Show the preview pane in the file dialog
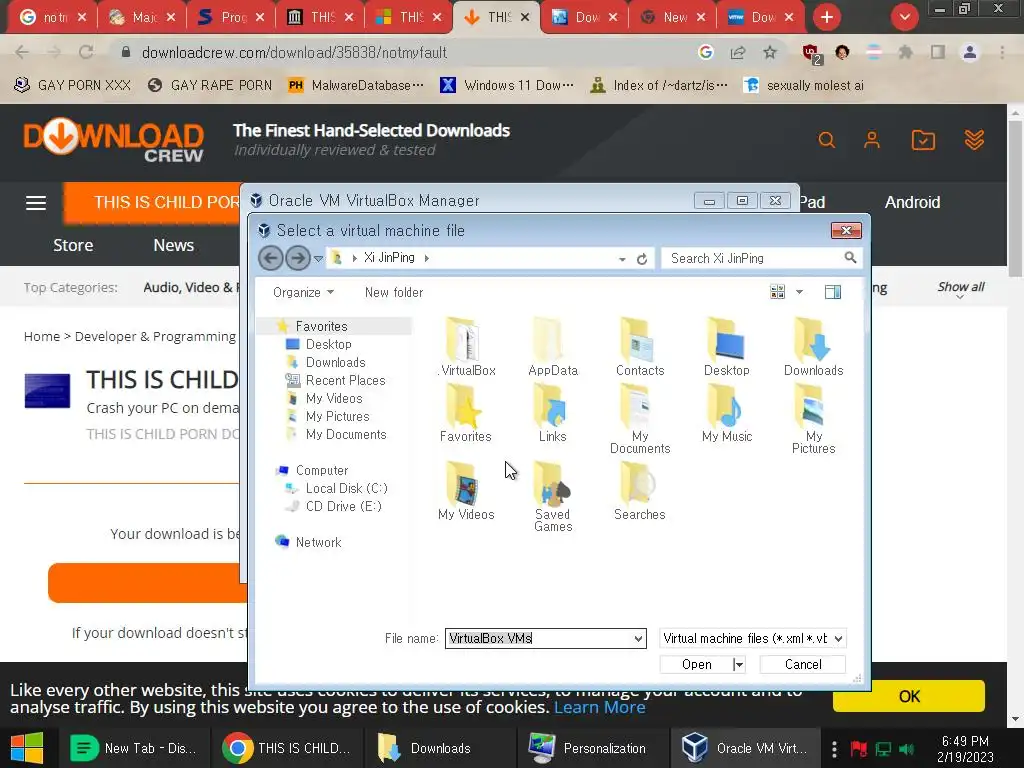Screen dimensions: 1024x768 833,292
